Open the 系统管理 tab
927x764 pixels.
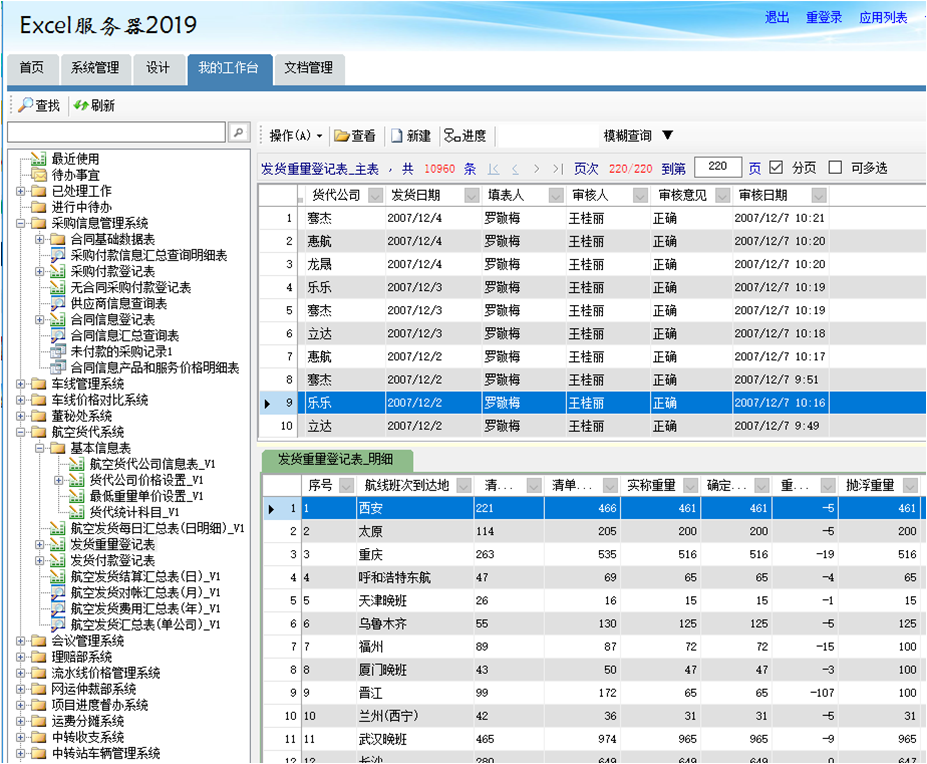point(95,70)
